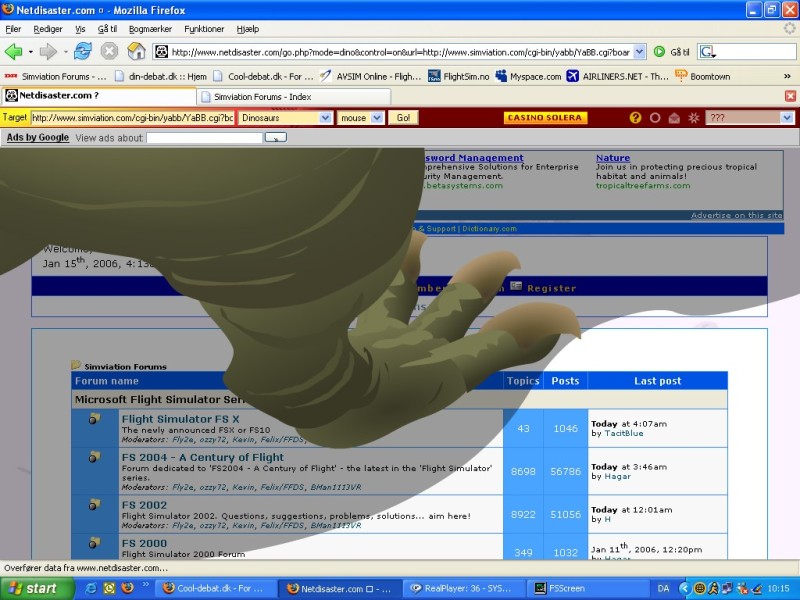Click the Casino Solera banner button
The height and width of the screenshot is (600, 800).
[545, 118]
